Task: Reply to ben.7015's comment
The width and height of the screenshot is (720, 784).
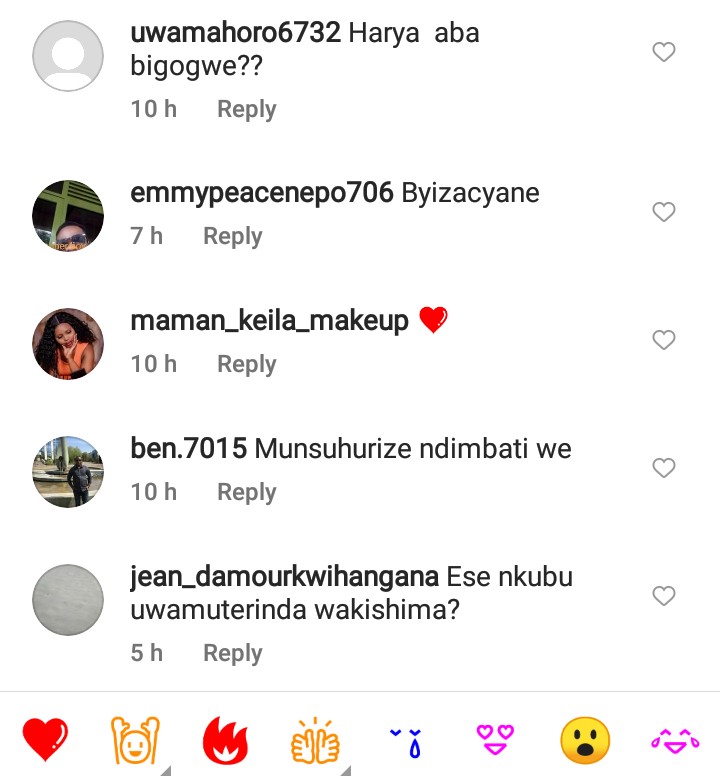Action: coord(246,493)
